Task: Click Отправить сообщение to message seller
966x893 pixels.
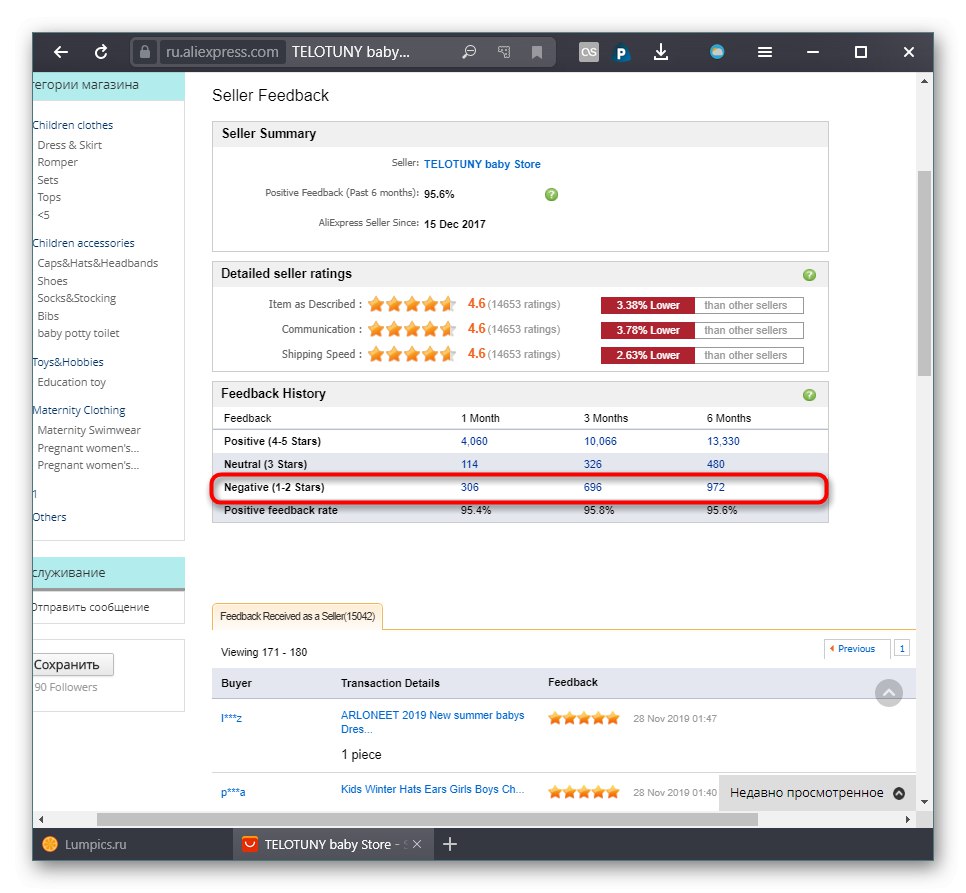Action: pyautogui.click(x=91, y=607)
